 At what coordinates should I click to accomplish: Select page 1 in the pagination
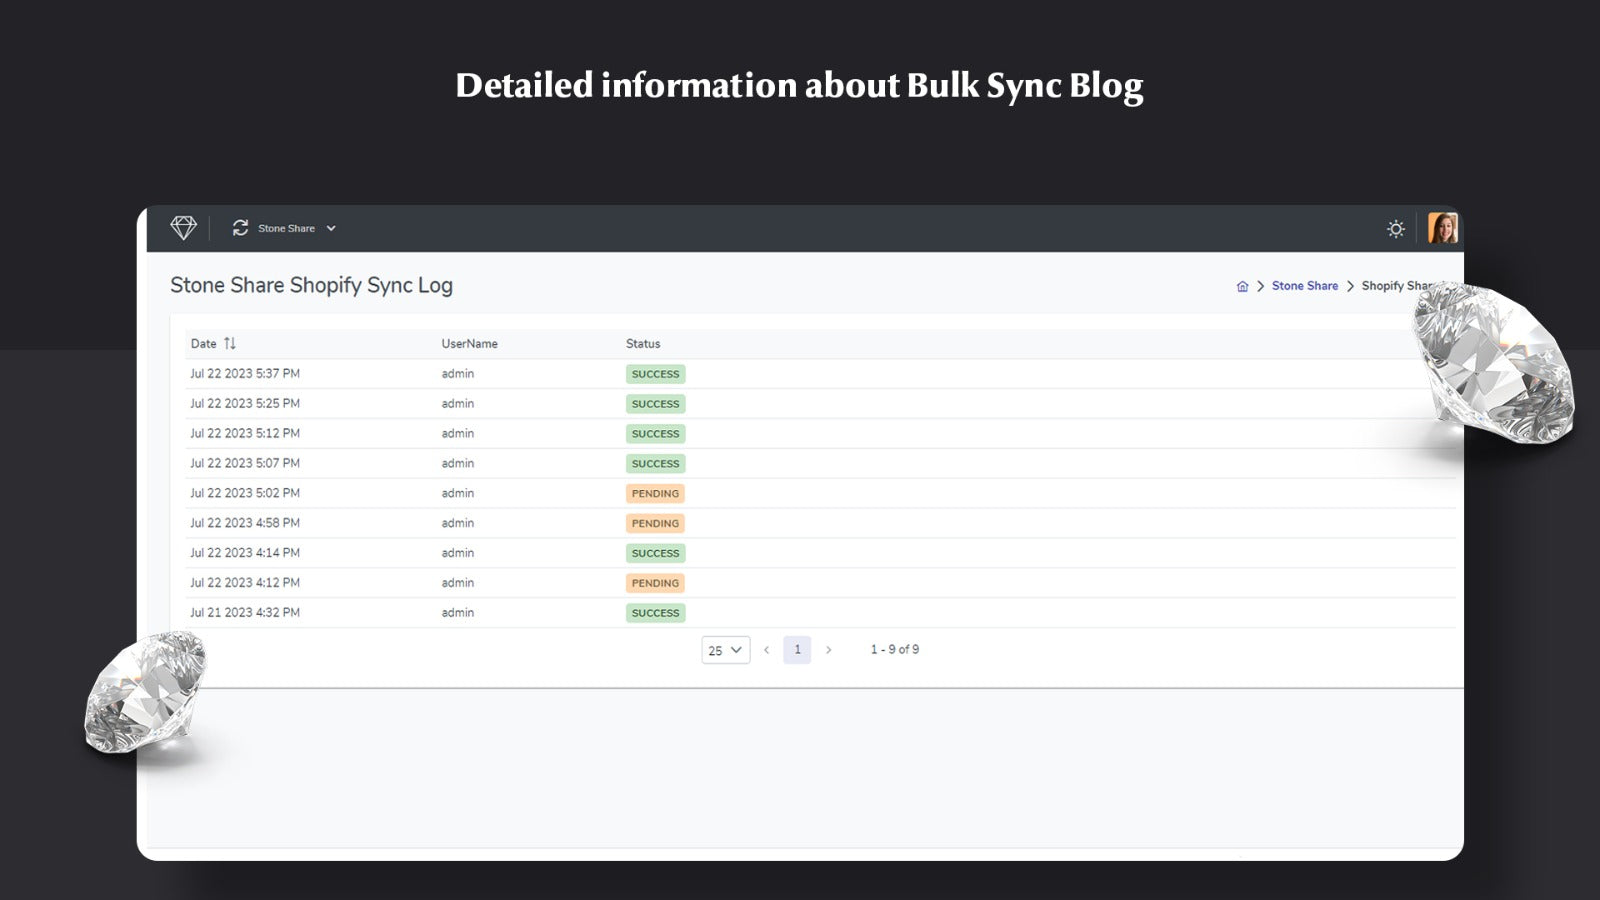[797, 649]
